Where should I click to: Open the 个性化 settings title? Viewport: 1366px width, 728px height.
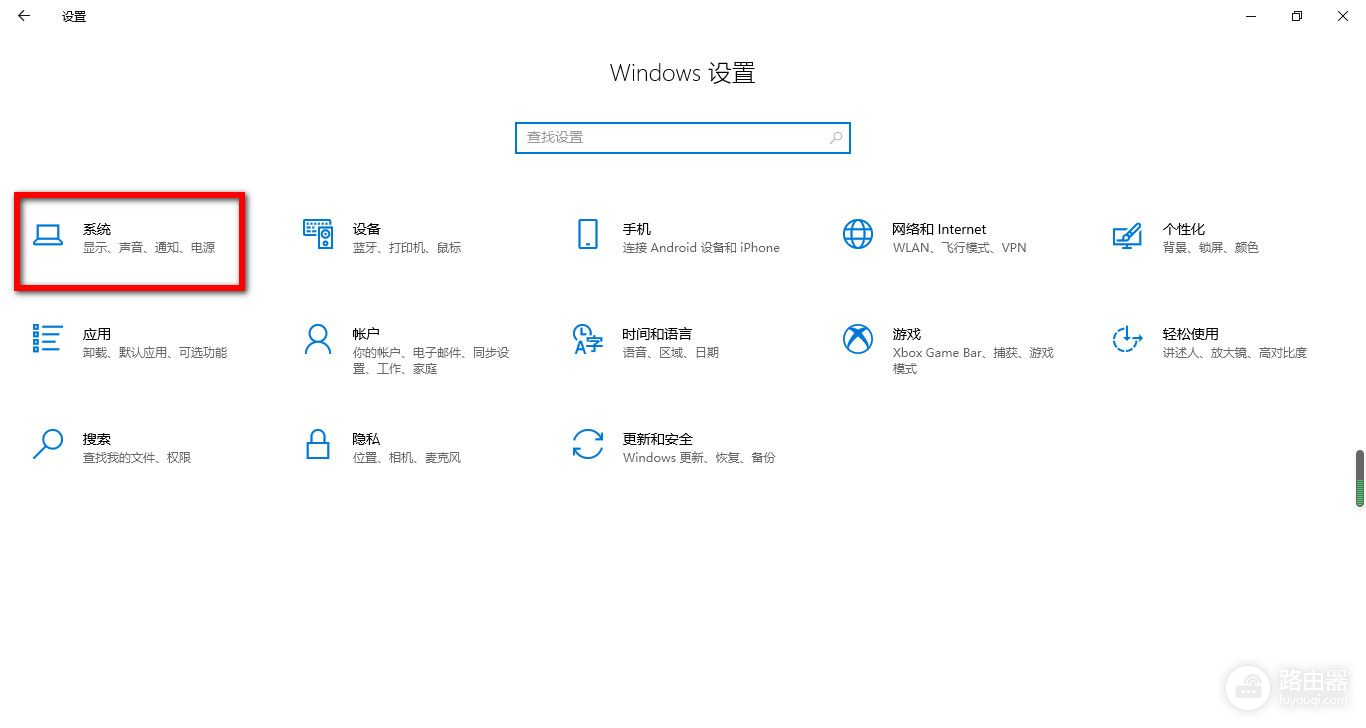point(1184,229)
